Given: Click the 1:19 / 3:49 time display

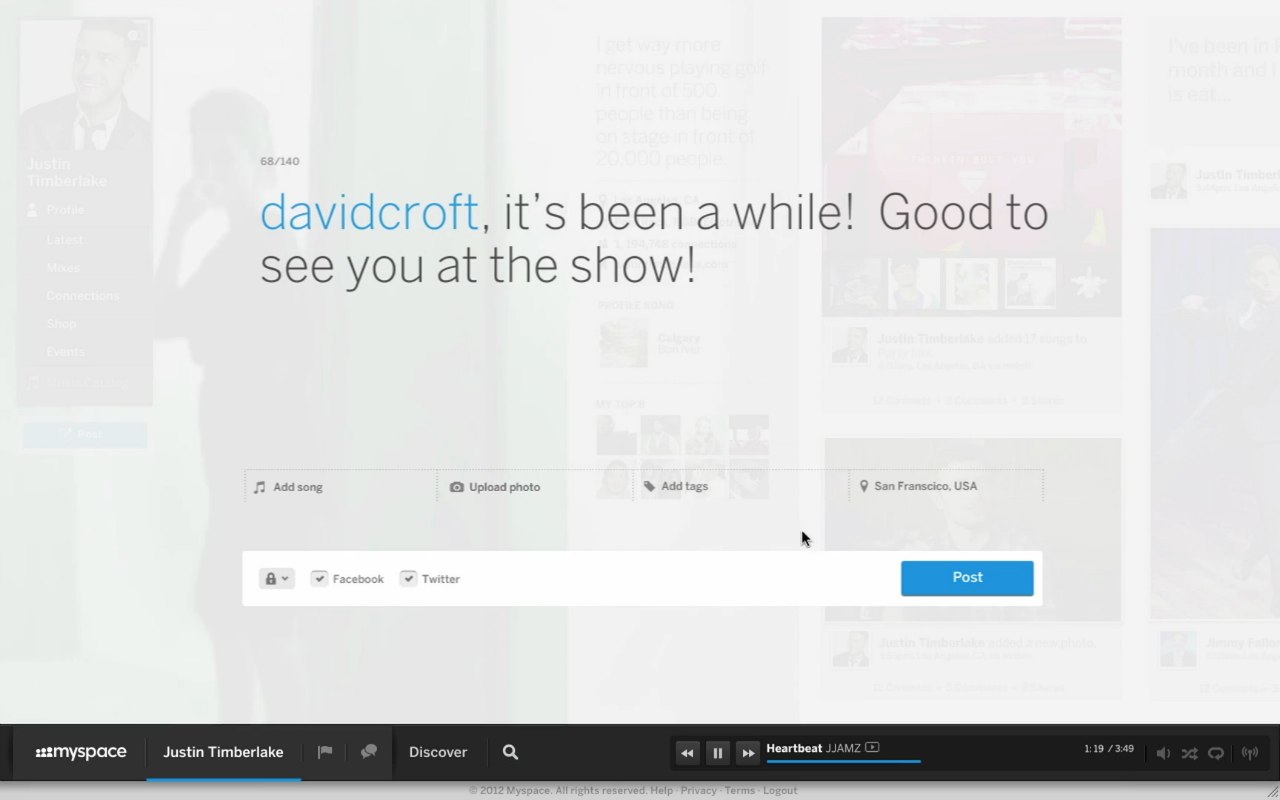Looking at the screenshot, I should (1109, 748).
